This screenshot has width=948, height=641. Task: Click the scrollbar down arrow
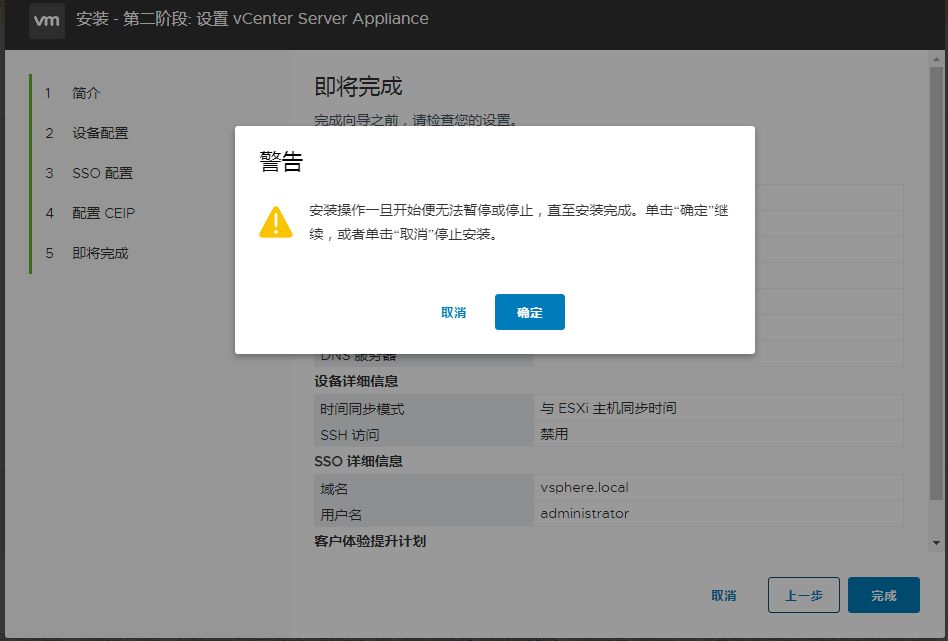click(x=936, y=543)
